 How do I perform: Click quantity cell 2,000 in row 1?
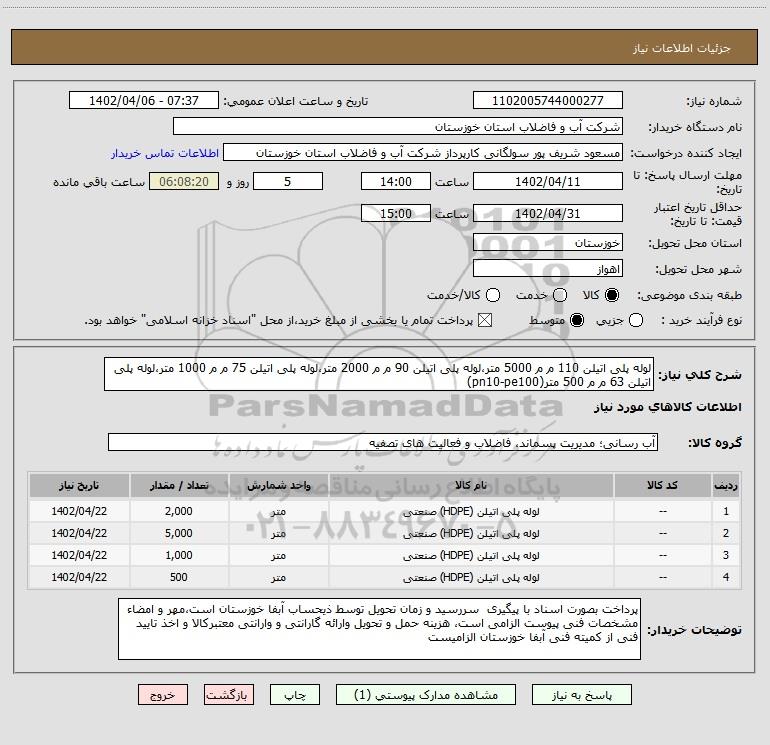[179, 511]
